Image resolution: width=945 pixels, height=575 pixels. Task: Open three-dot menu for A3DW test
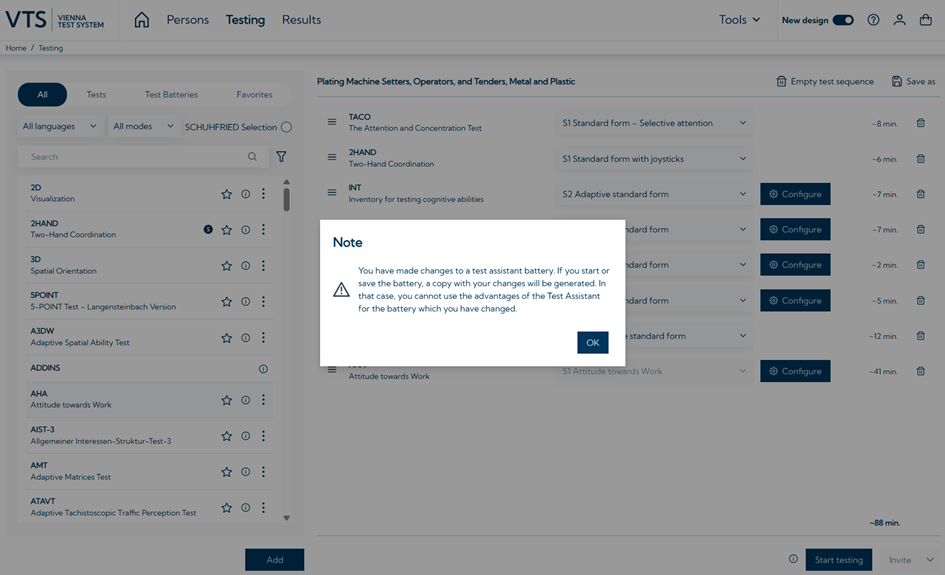tap(263, 338)
